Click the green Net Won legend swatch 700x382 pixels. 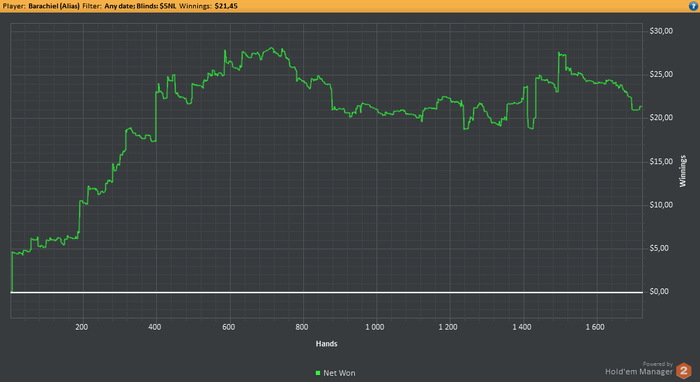(318, 373)
